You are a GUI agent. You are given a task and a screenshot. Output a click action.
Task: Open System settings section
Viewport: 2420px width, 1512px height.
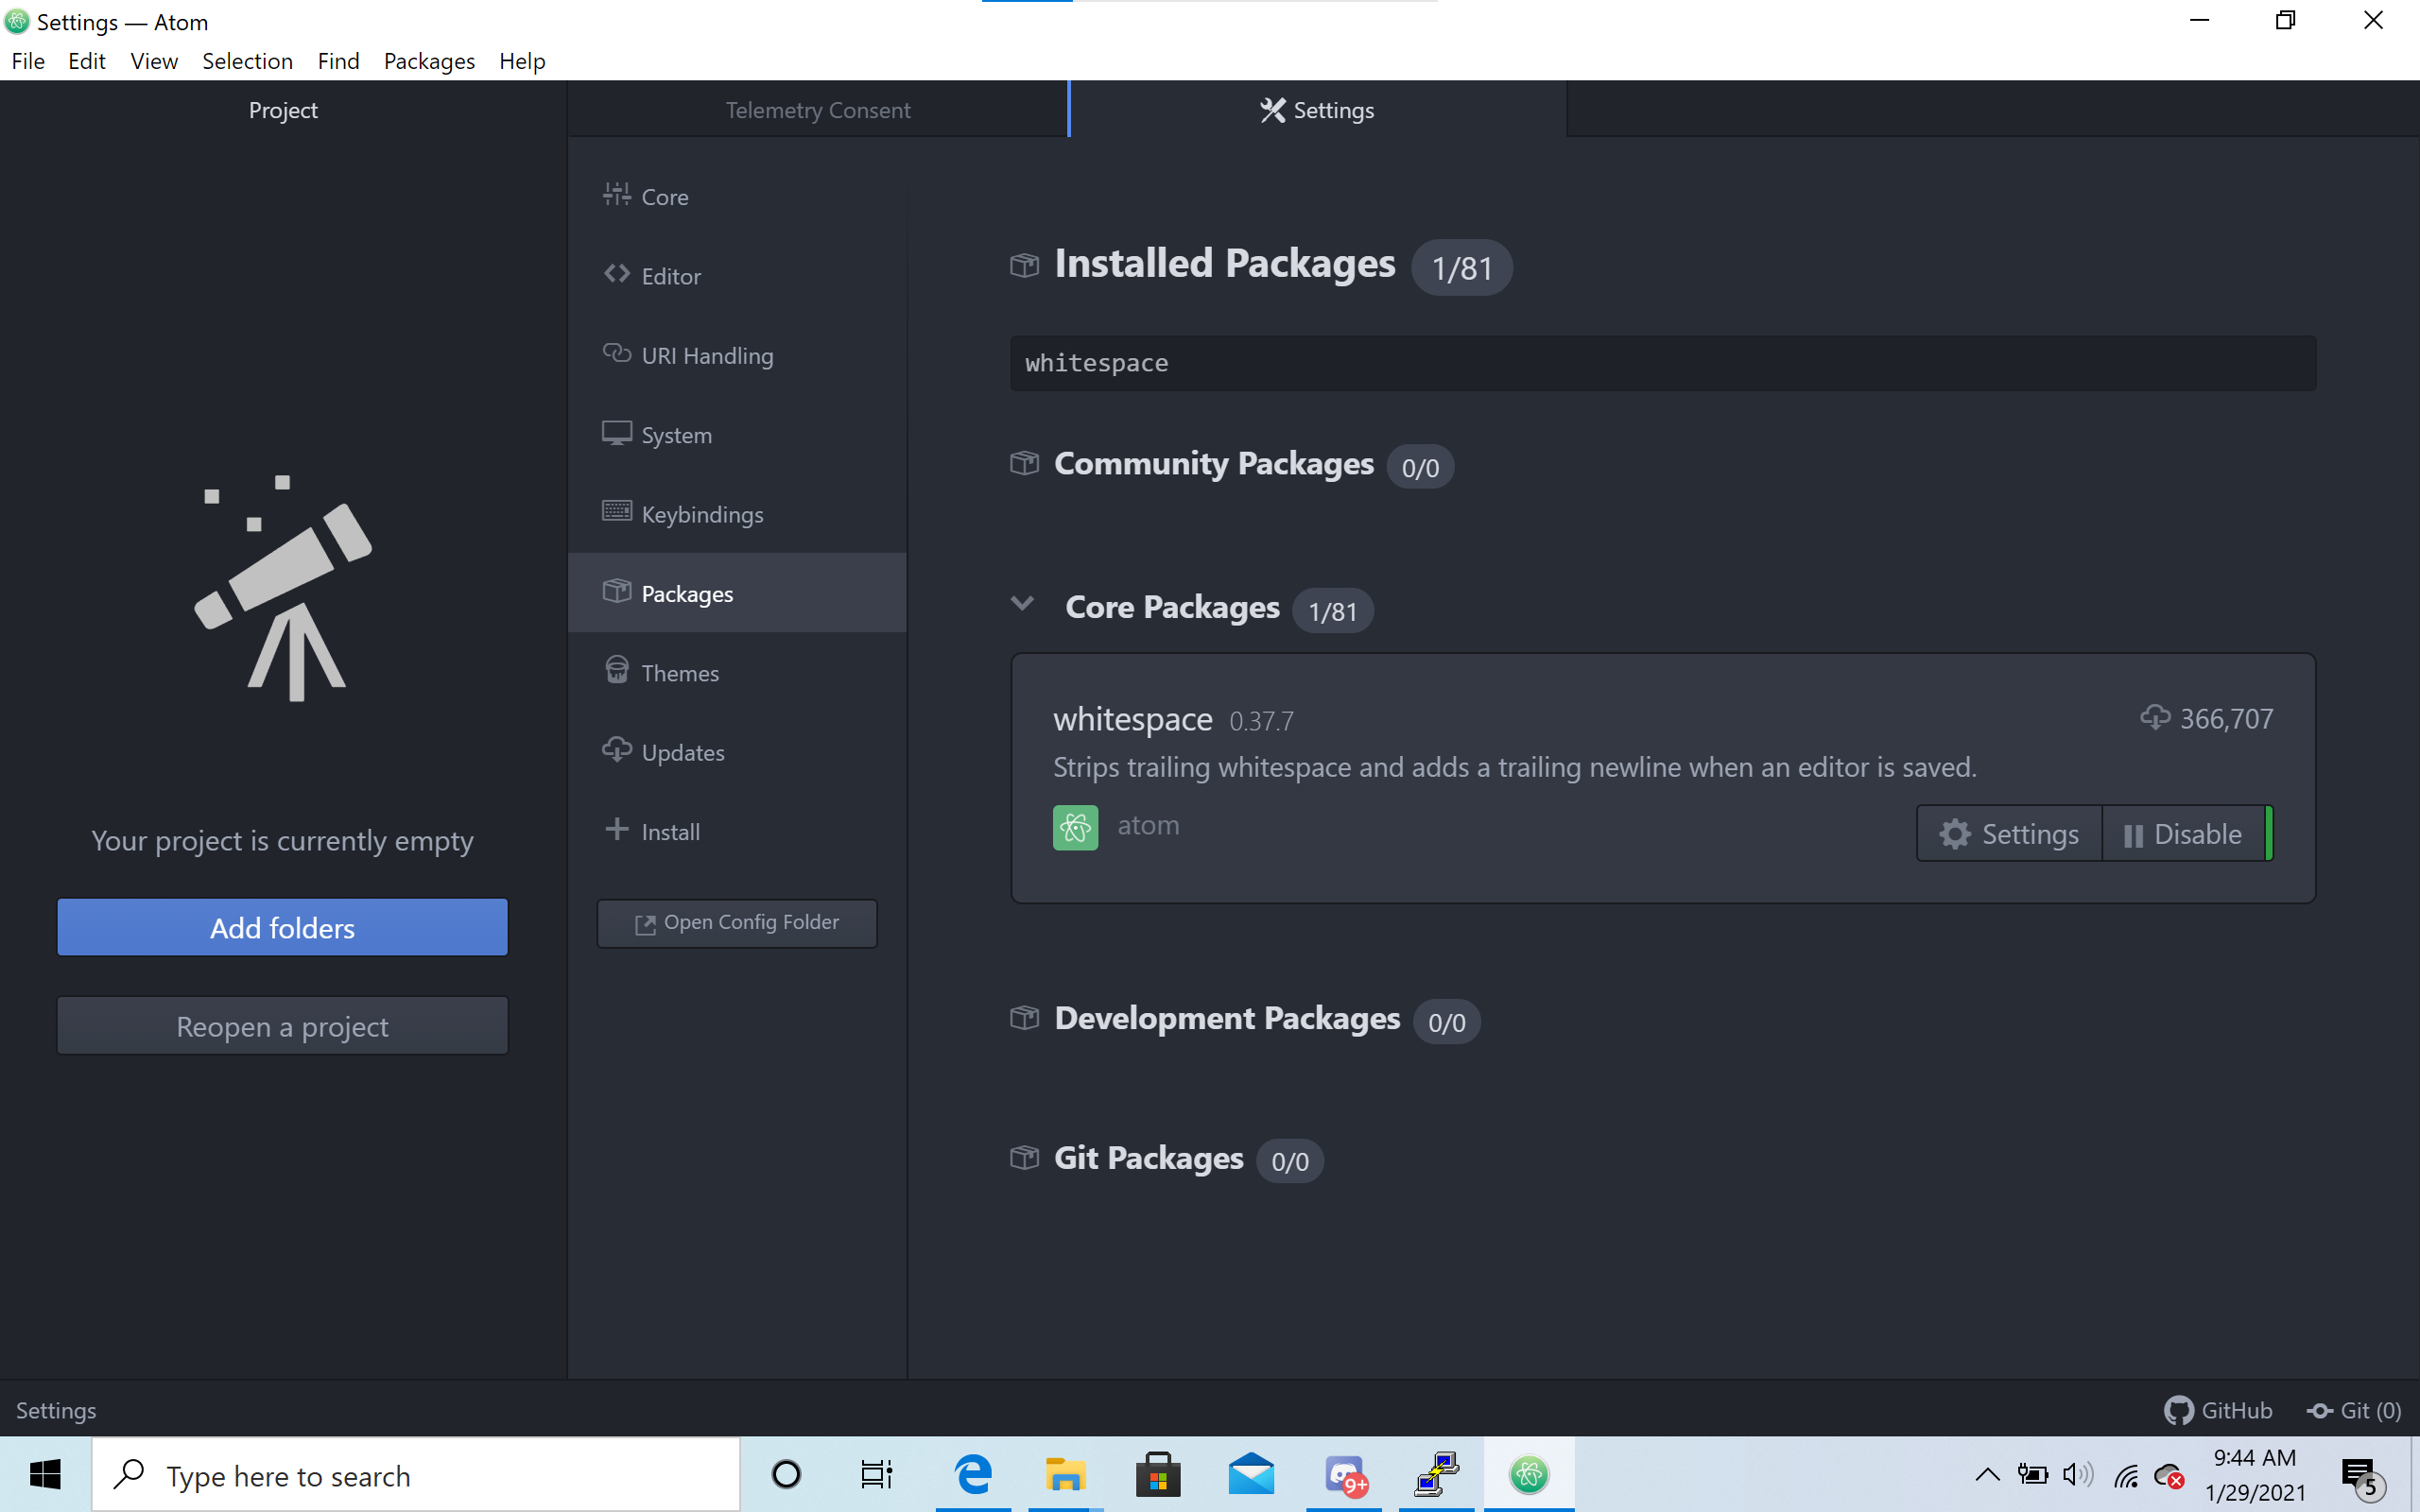click(x=737, y=435)
